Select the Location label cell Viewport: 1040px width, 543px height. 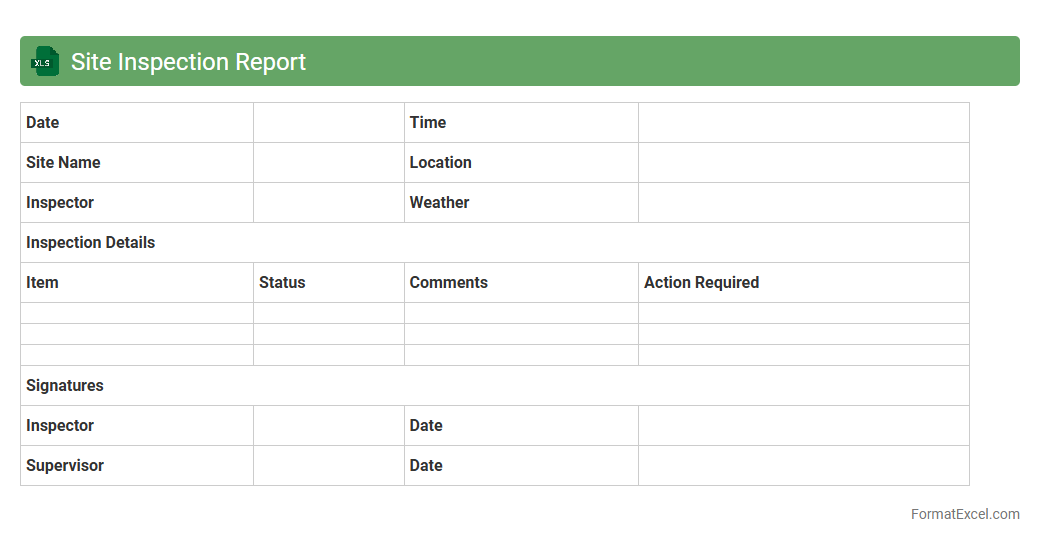pos(440,163)
